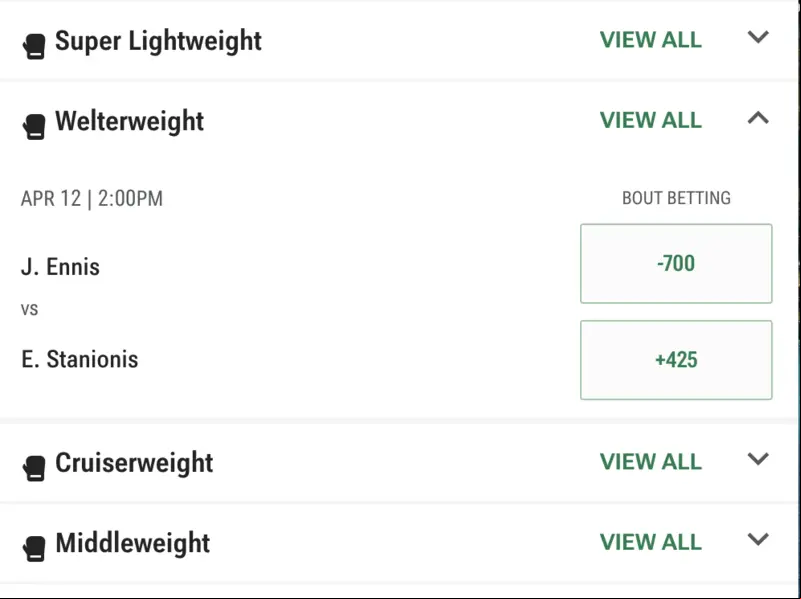The height and width of the screenshot is (599, 801).
Task: View all Cruiserweight bouts
Action: pos(651,462)
